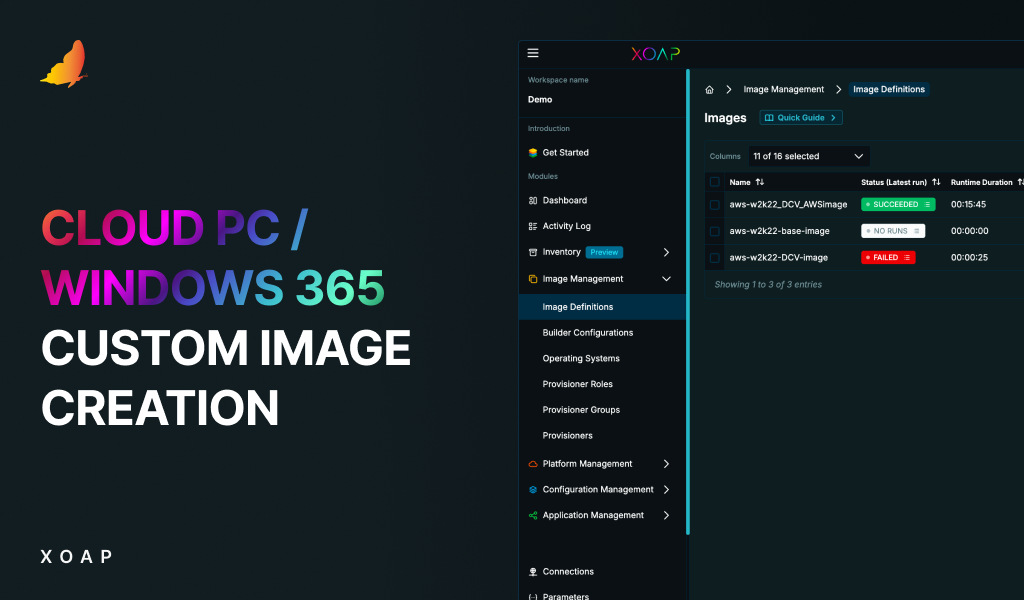
Task: Check the aws-w2k22-DCV-image row checkbox
Action: coord(715,258)
